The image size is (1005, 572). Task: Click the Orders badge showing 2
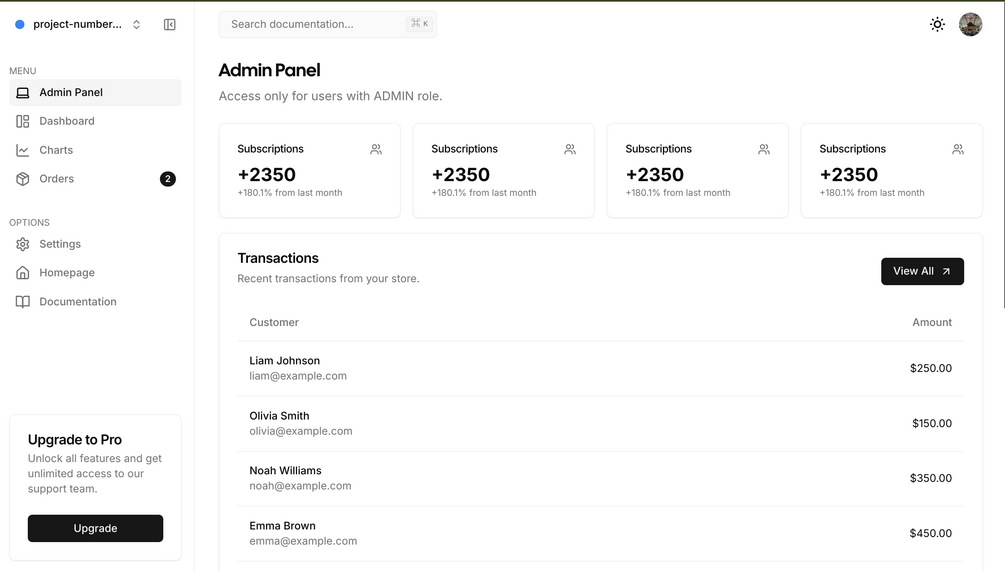[x=168, y=179]
